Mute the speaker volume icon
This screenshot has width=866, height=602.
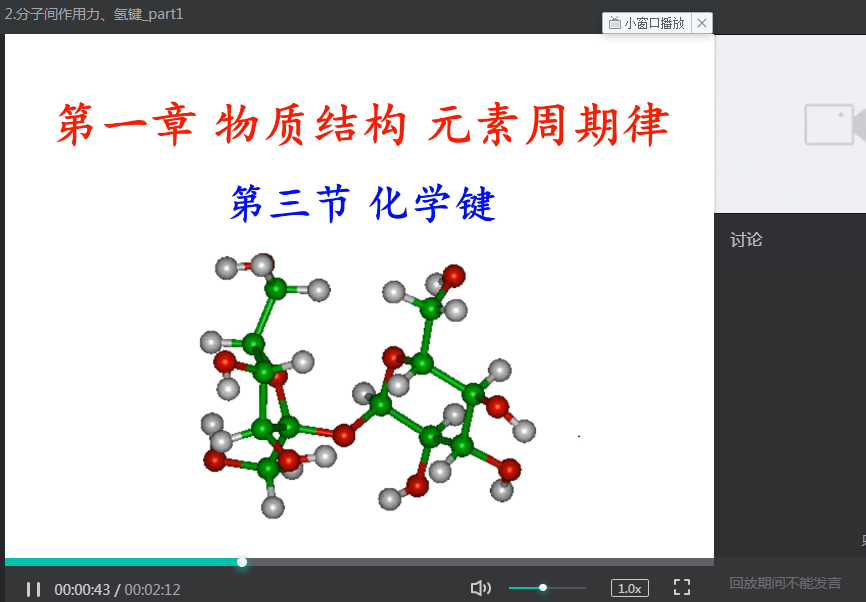480,588
